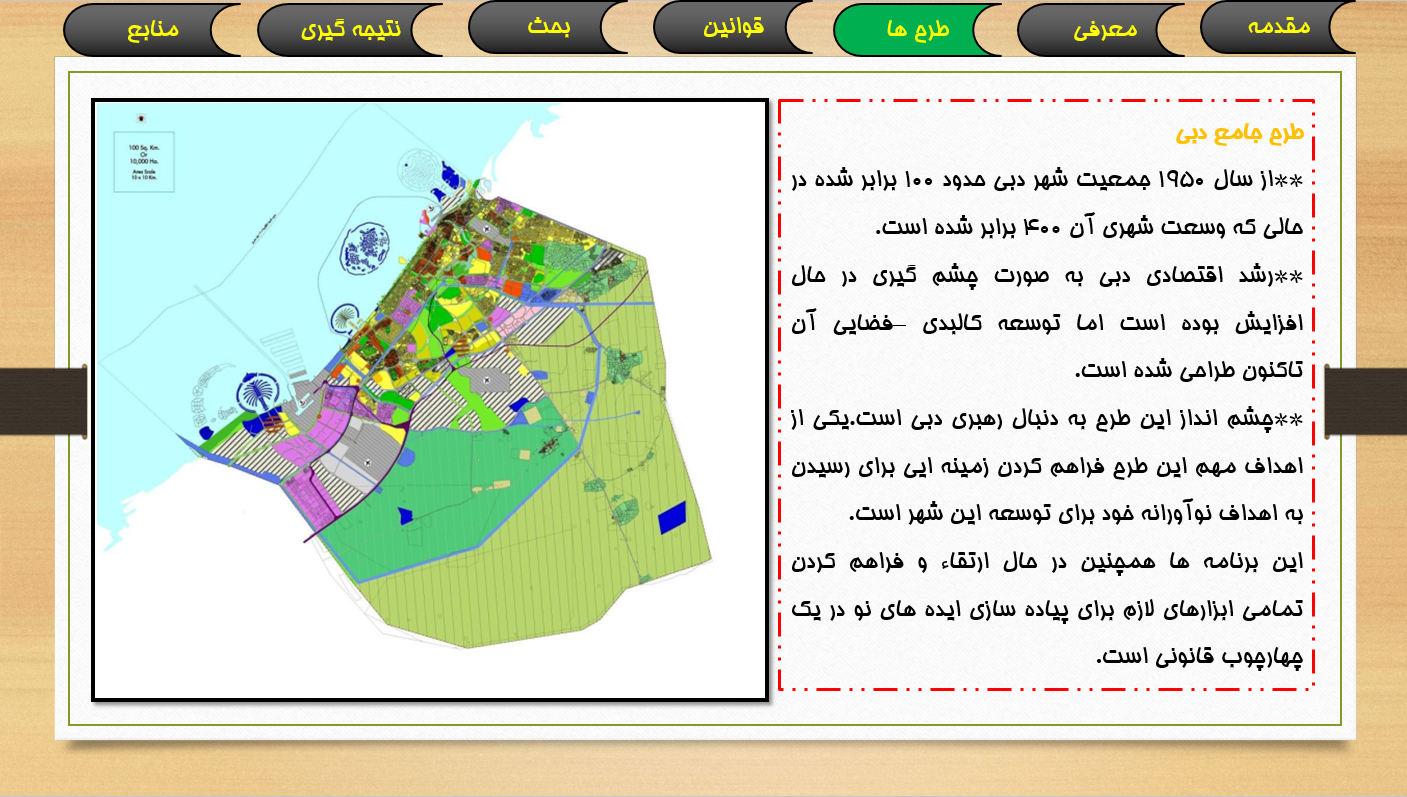Select the Dubai master plan map image
The height and width of the screenshot is (797, 1407).
click(x=430, y=400)
